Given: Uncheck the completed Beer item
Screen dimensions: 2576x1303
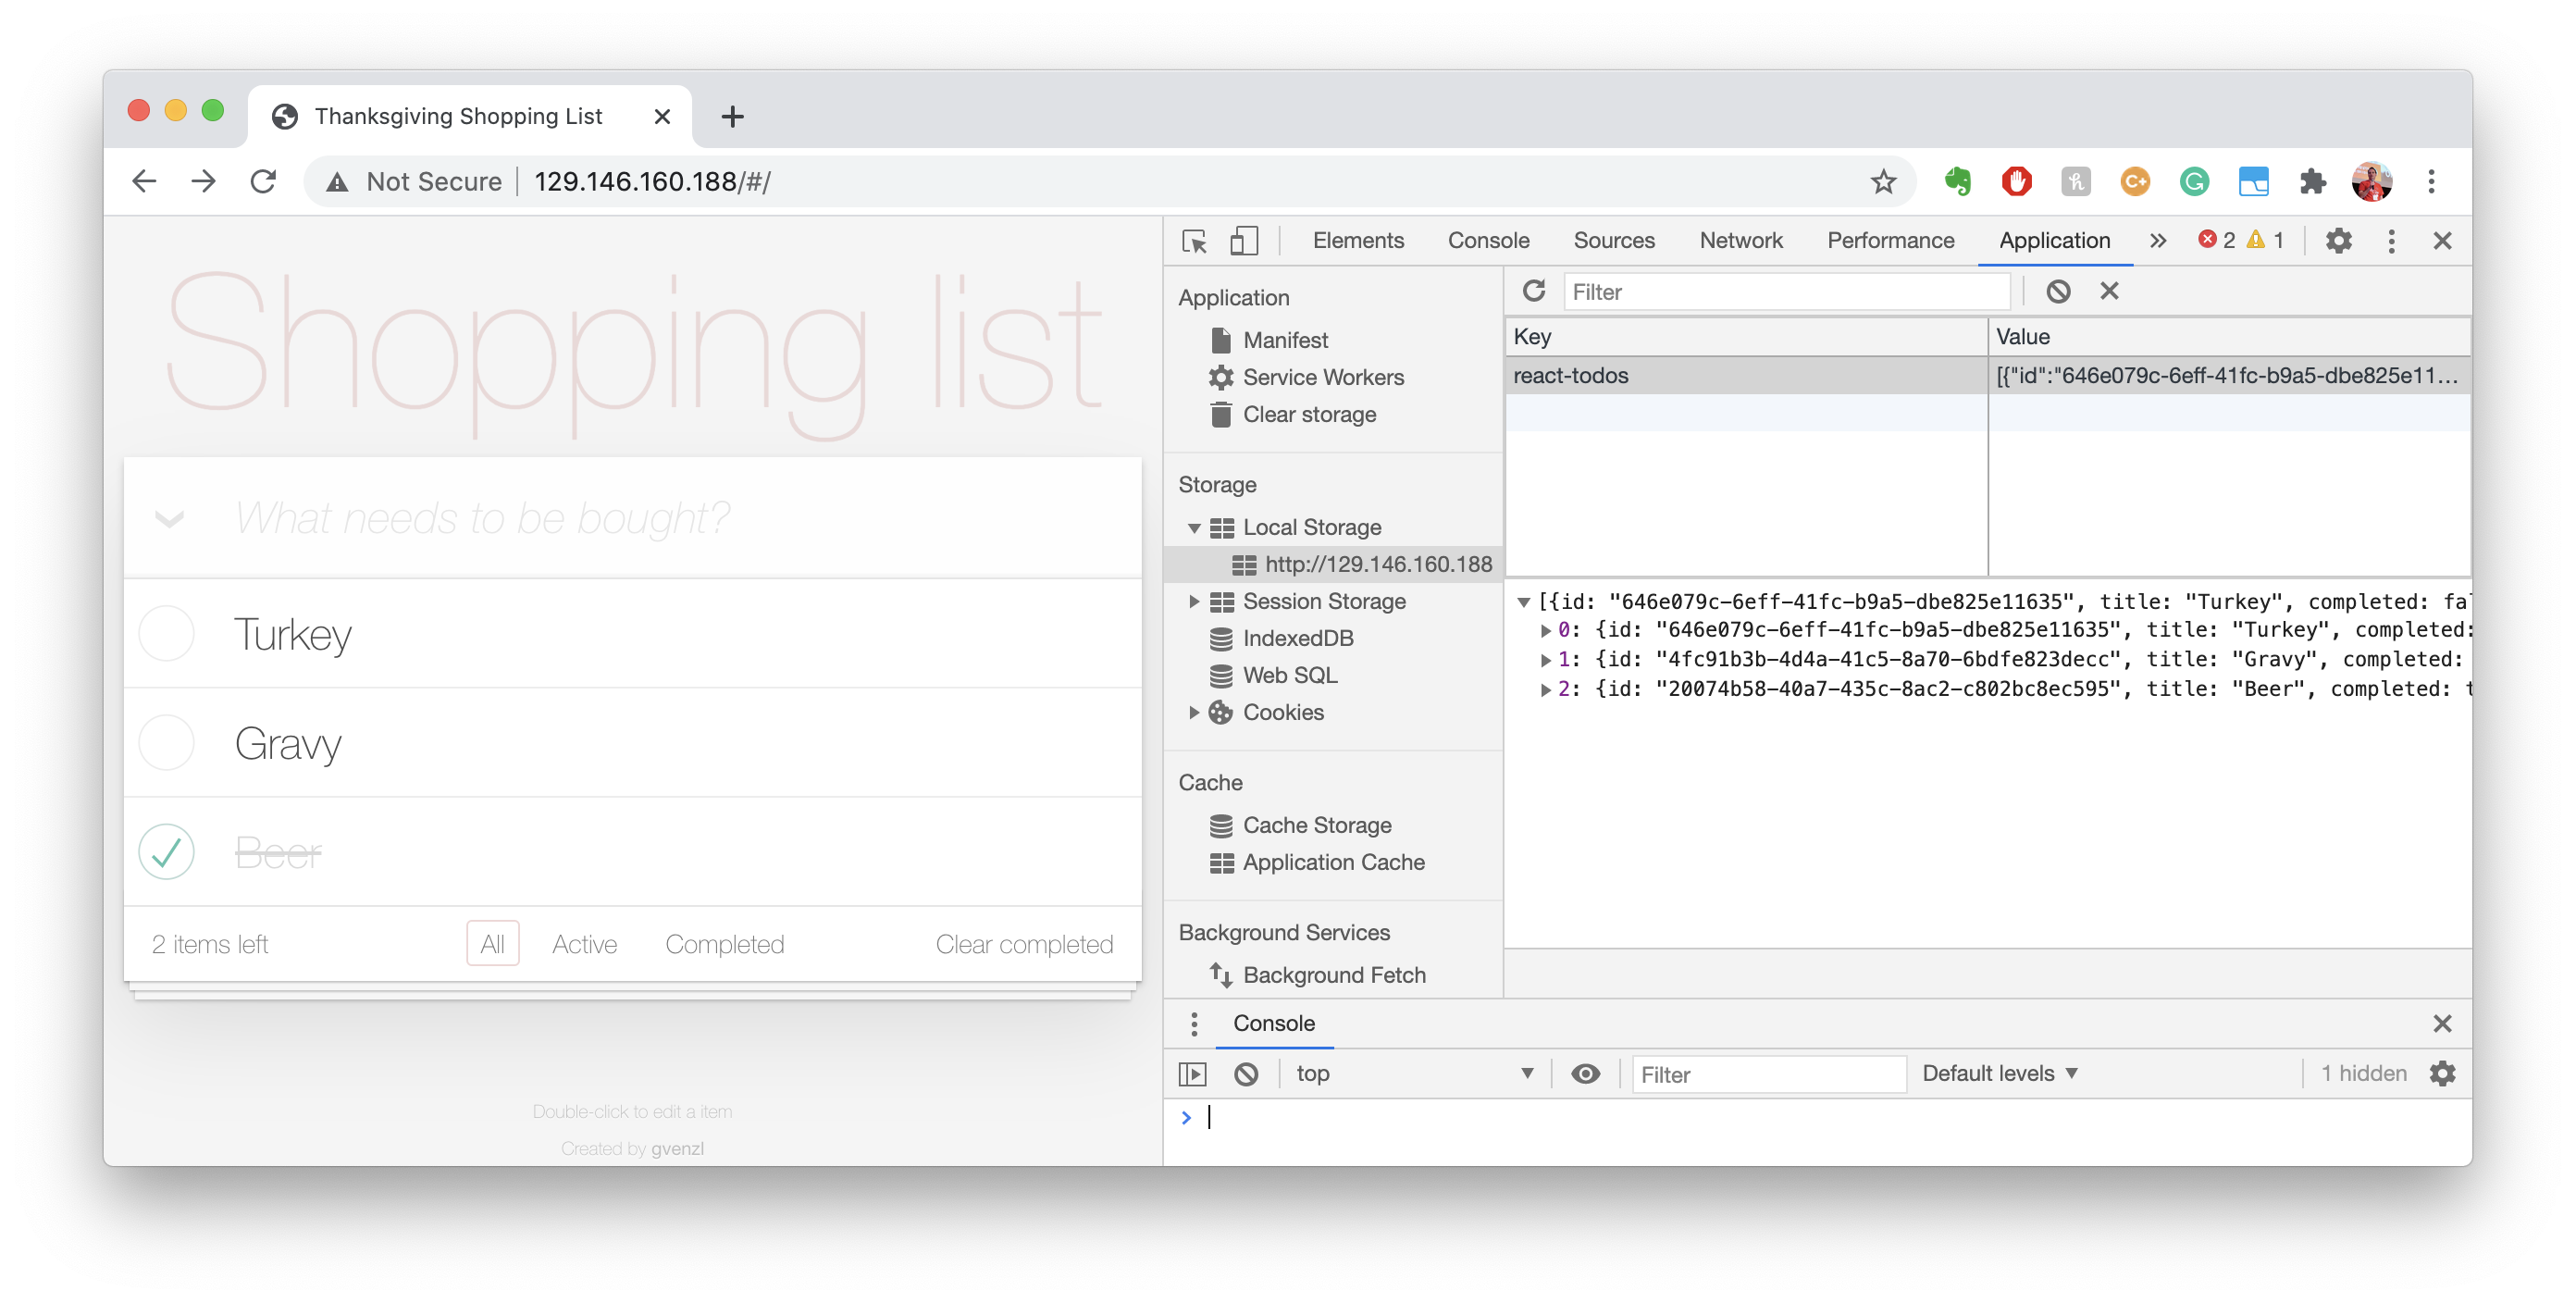Looking at the screenshot, I should tap(166, 852).
